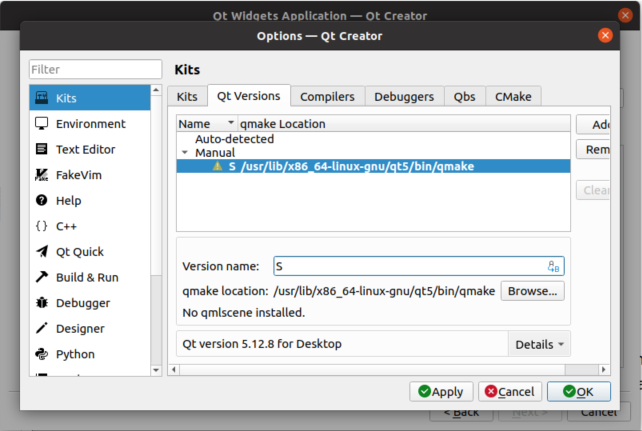Click the sidebar scroll down arrow
642x431 pixels.
coord(156,370)
